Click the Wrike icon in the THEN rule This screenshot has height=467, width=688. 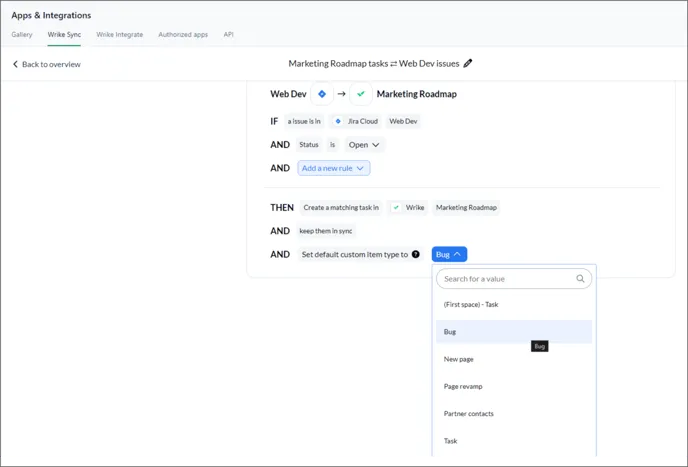[x=396, y=208]
